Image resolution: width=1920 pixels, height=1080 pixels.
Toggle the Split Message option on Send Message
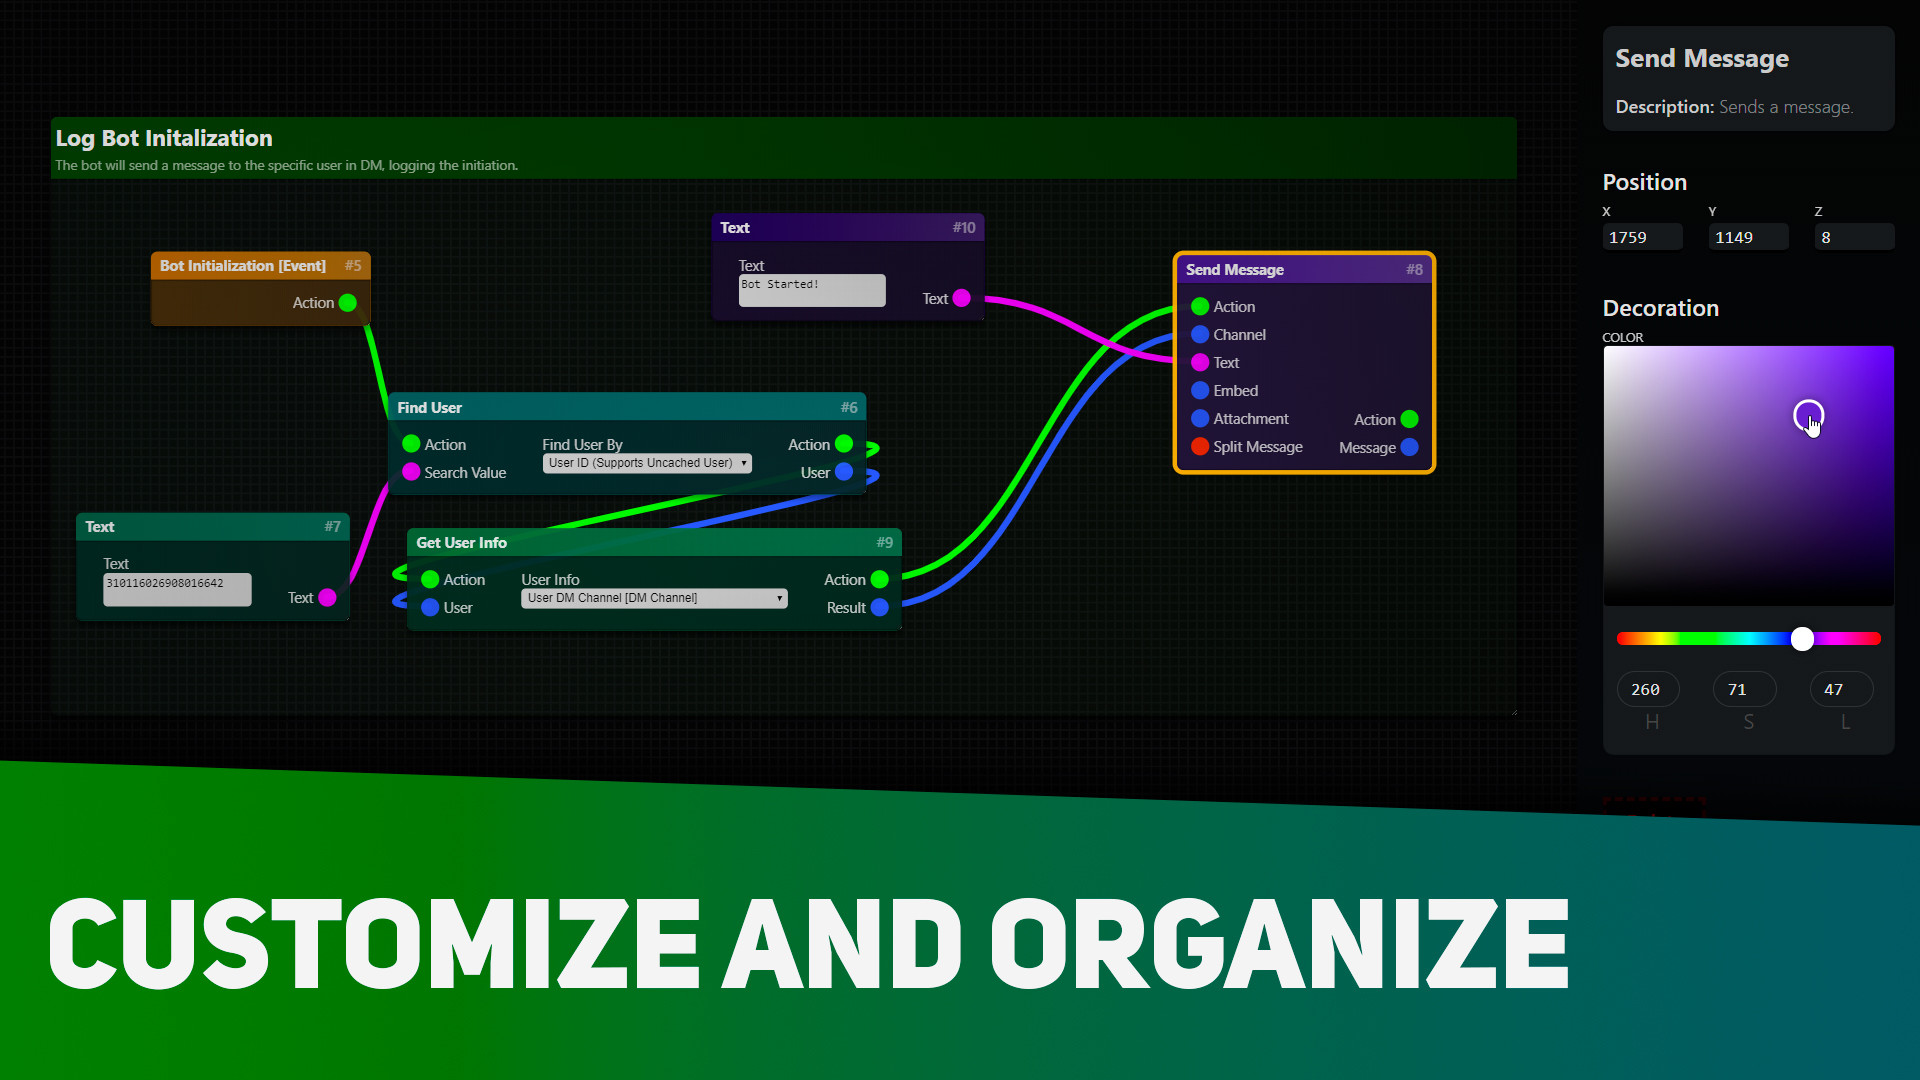(x=1196, y=446)
